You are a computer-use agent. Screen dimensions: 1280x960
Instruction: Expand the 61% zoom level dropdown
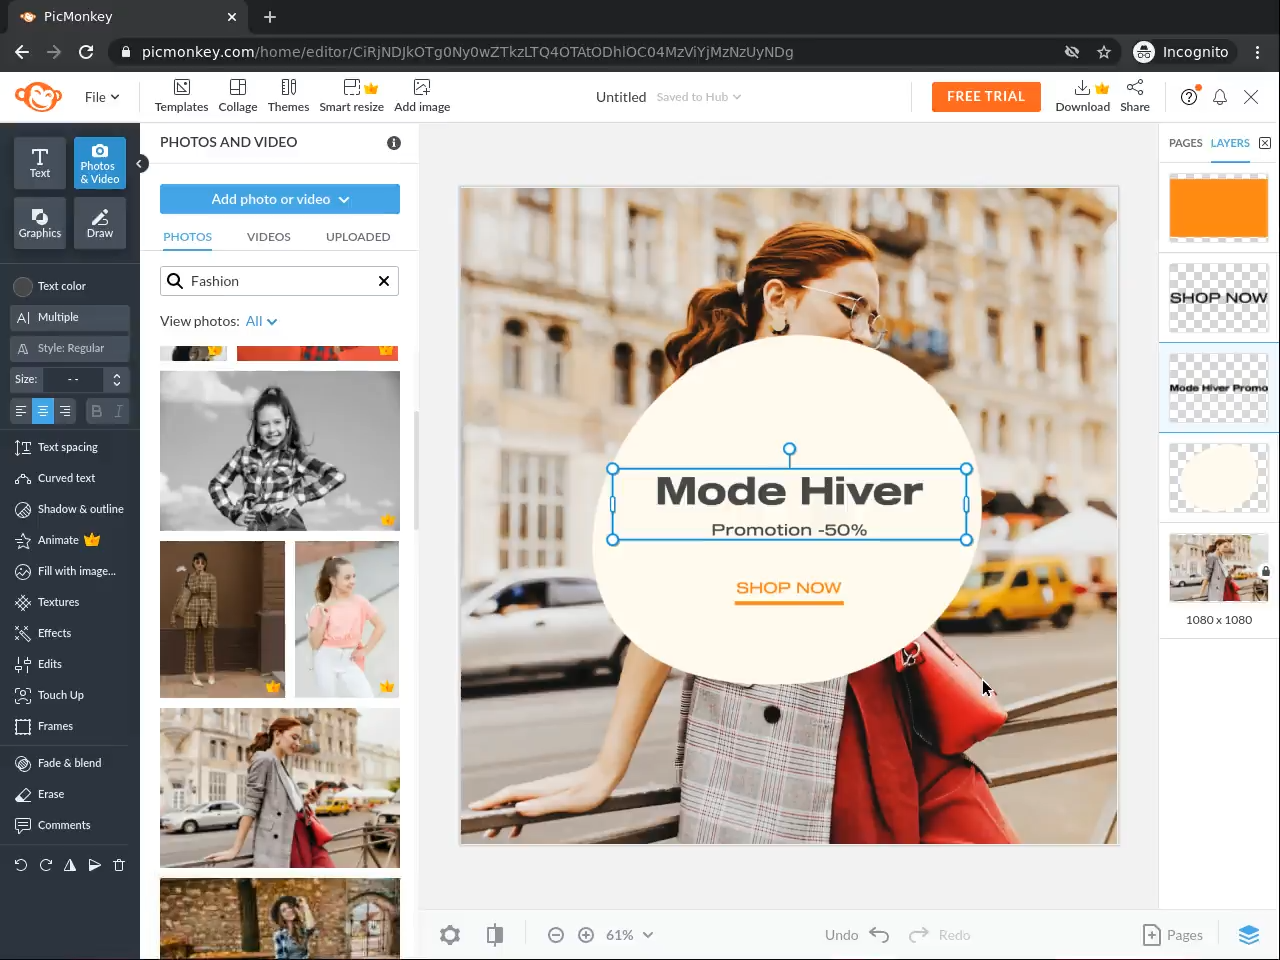point(629,935)
